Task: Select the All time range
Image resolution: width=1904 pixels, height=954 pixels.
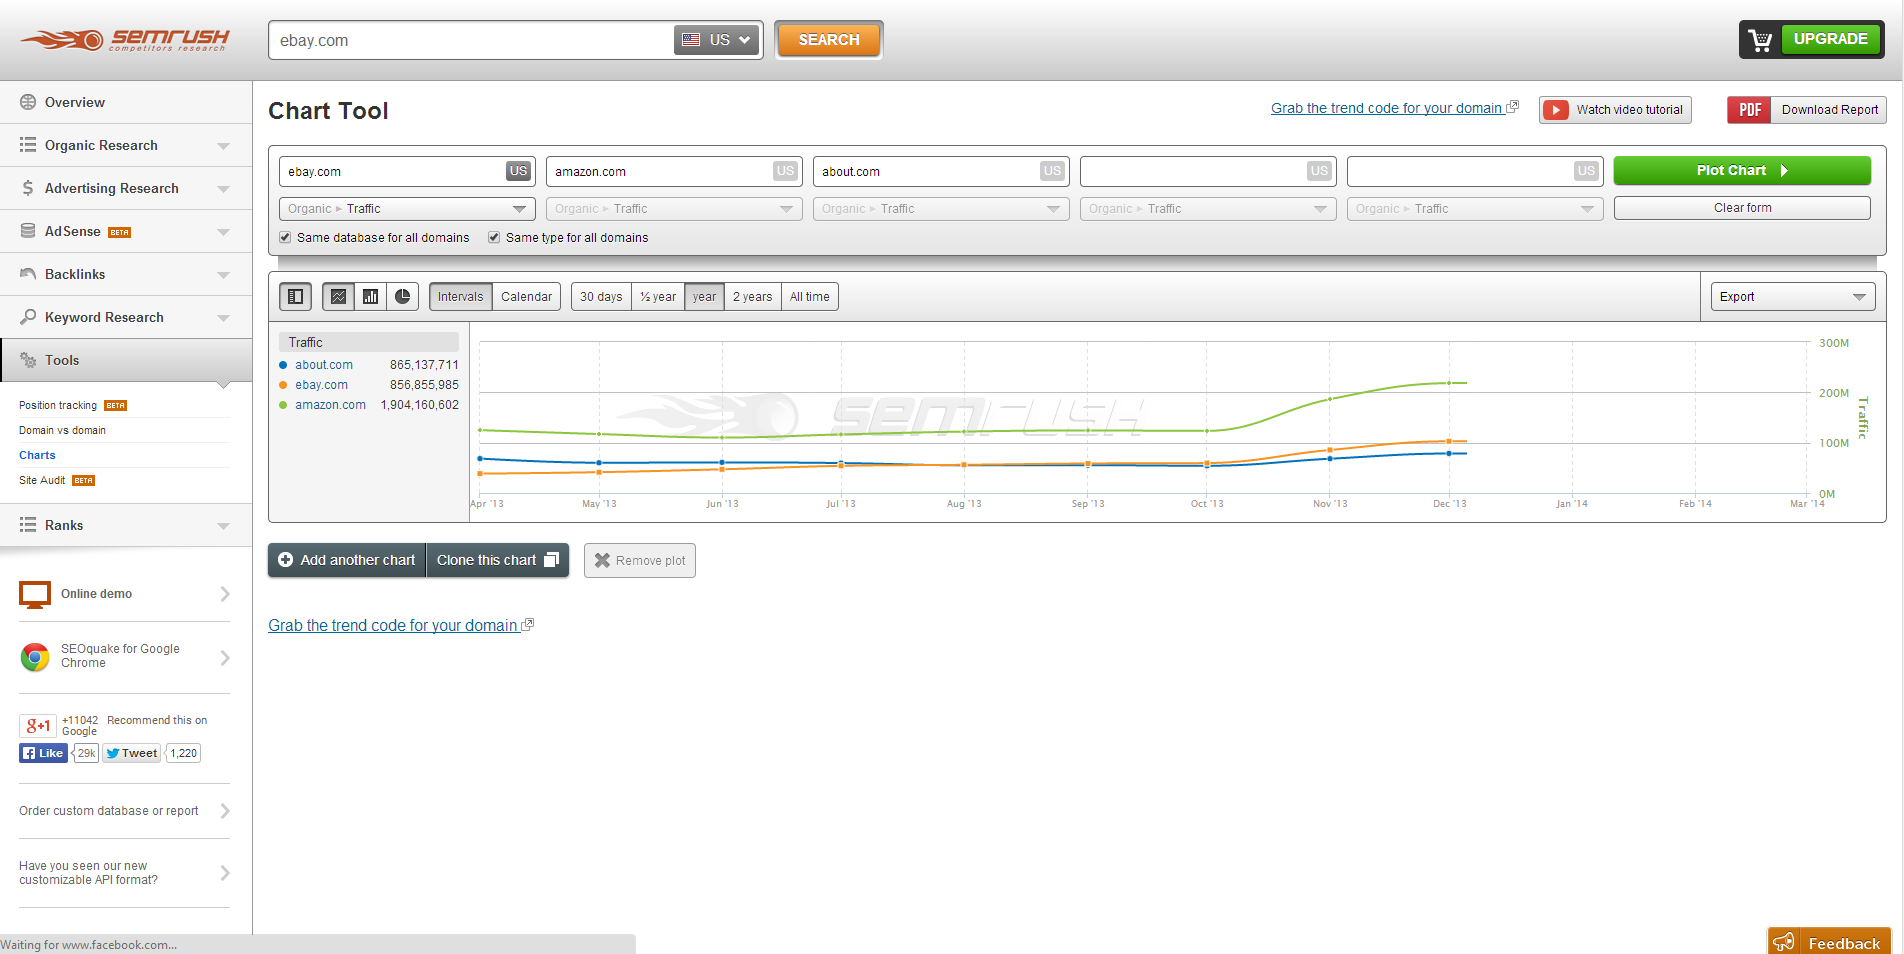Action: 810,297
